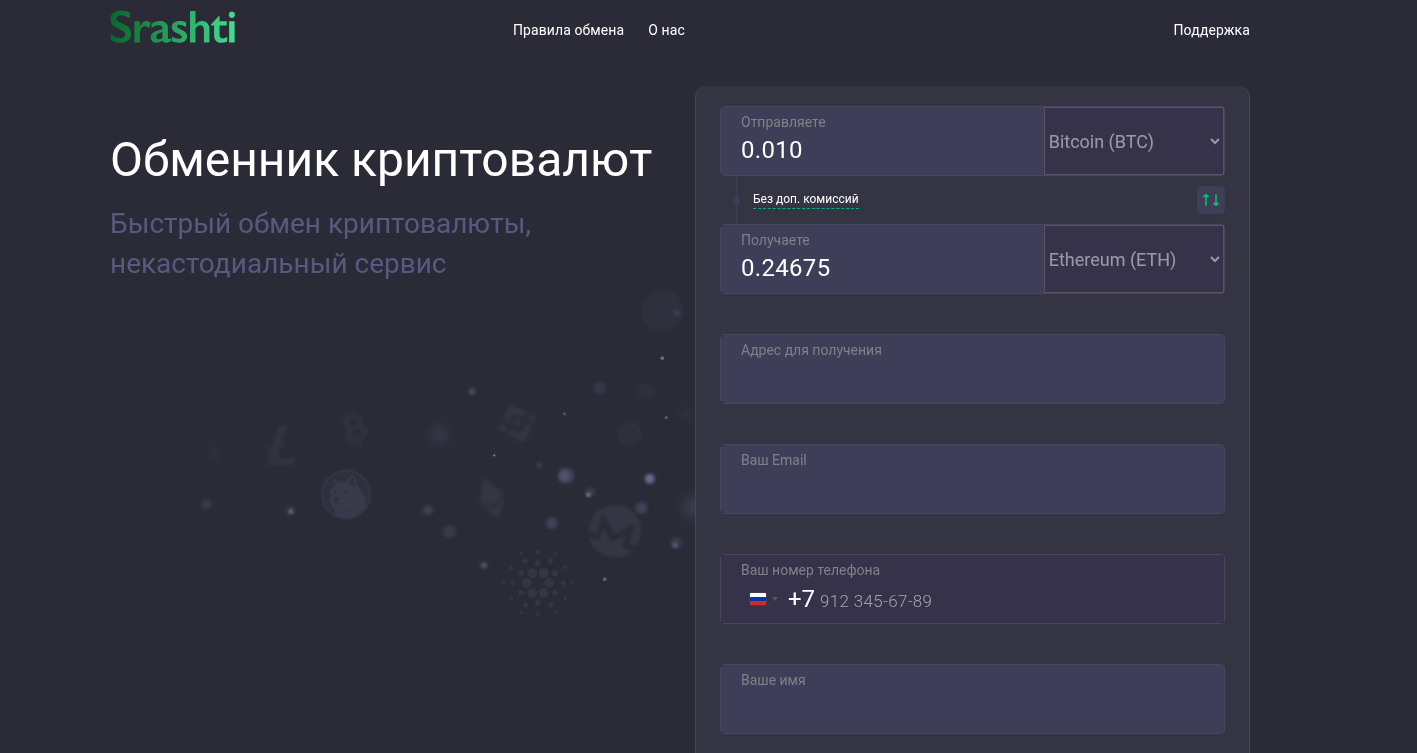The width and height of the screenshot is (1417, 753).
Task: Open the Bitcoin (BTC) currency dropdown
Action: coord(1133,141)
